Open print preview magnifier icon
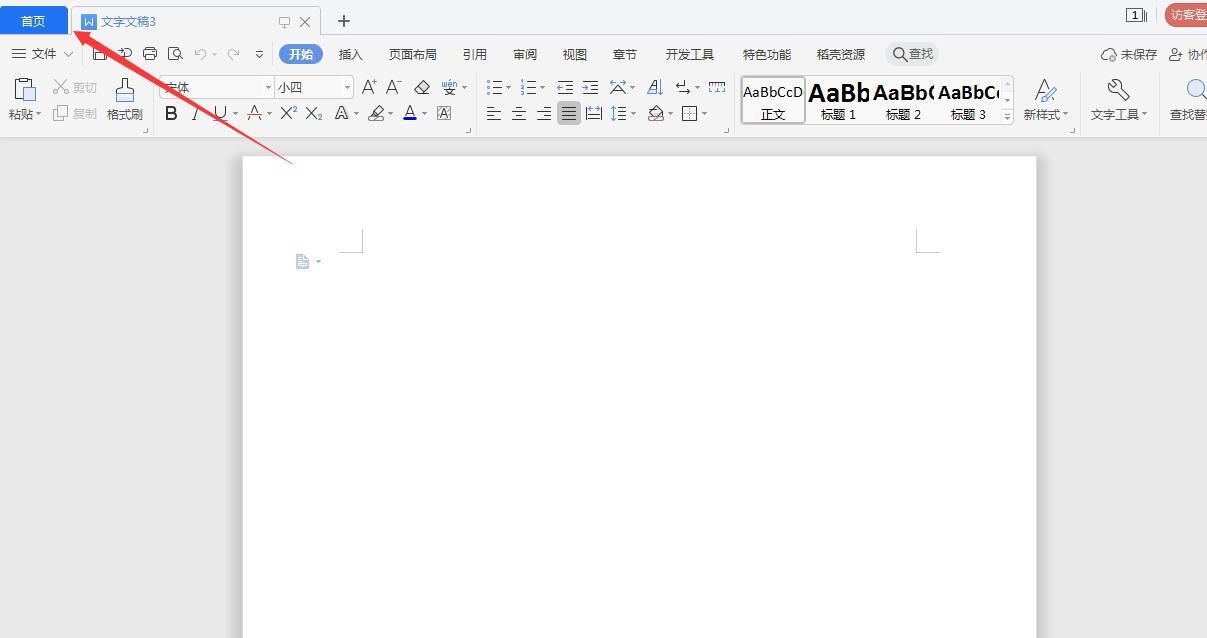This screenshot has width=1207, height=638. tap(176, 54)
